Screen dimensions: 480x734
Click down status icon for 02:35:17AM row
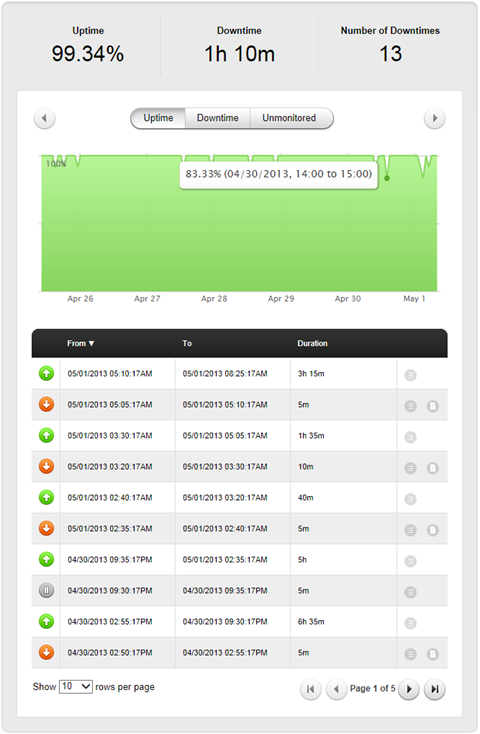(46, 528)
